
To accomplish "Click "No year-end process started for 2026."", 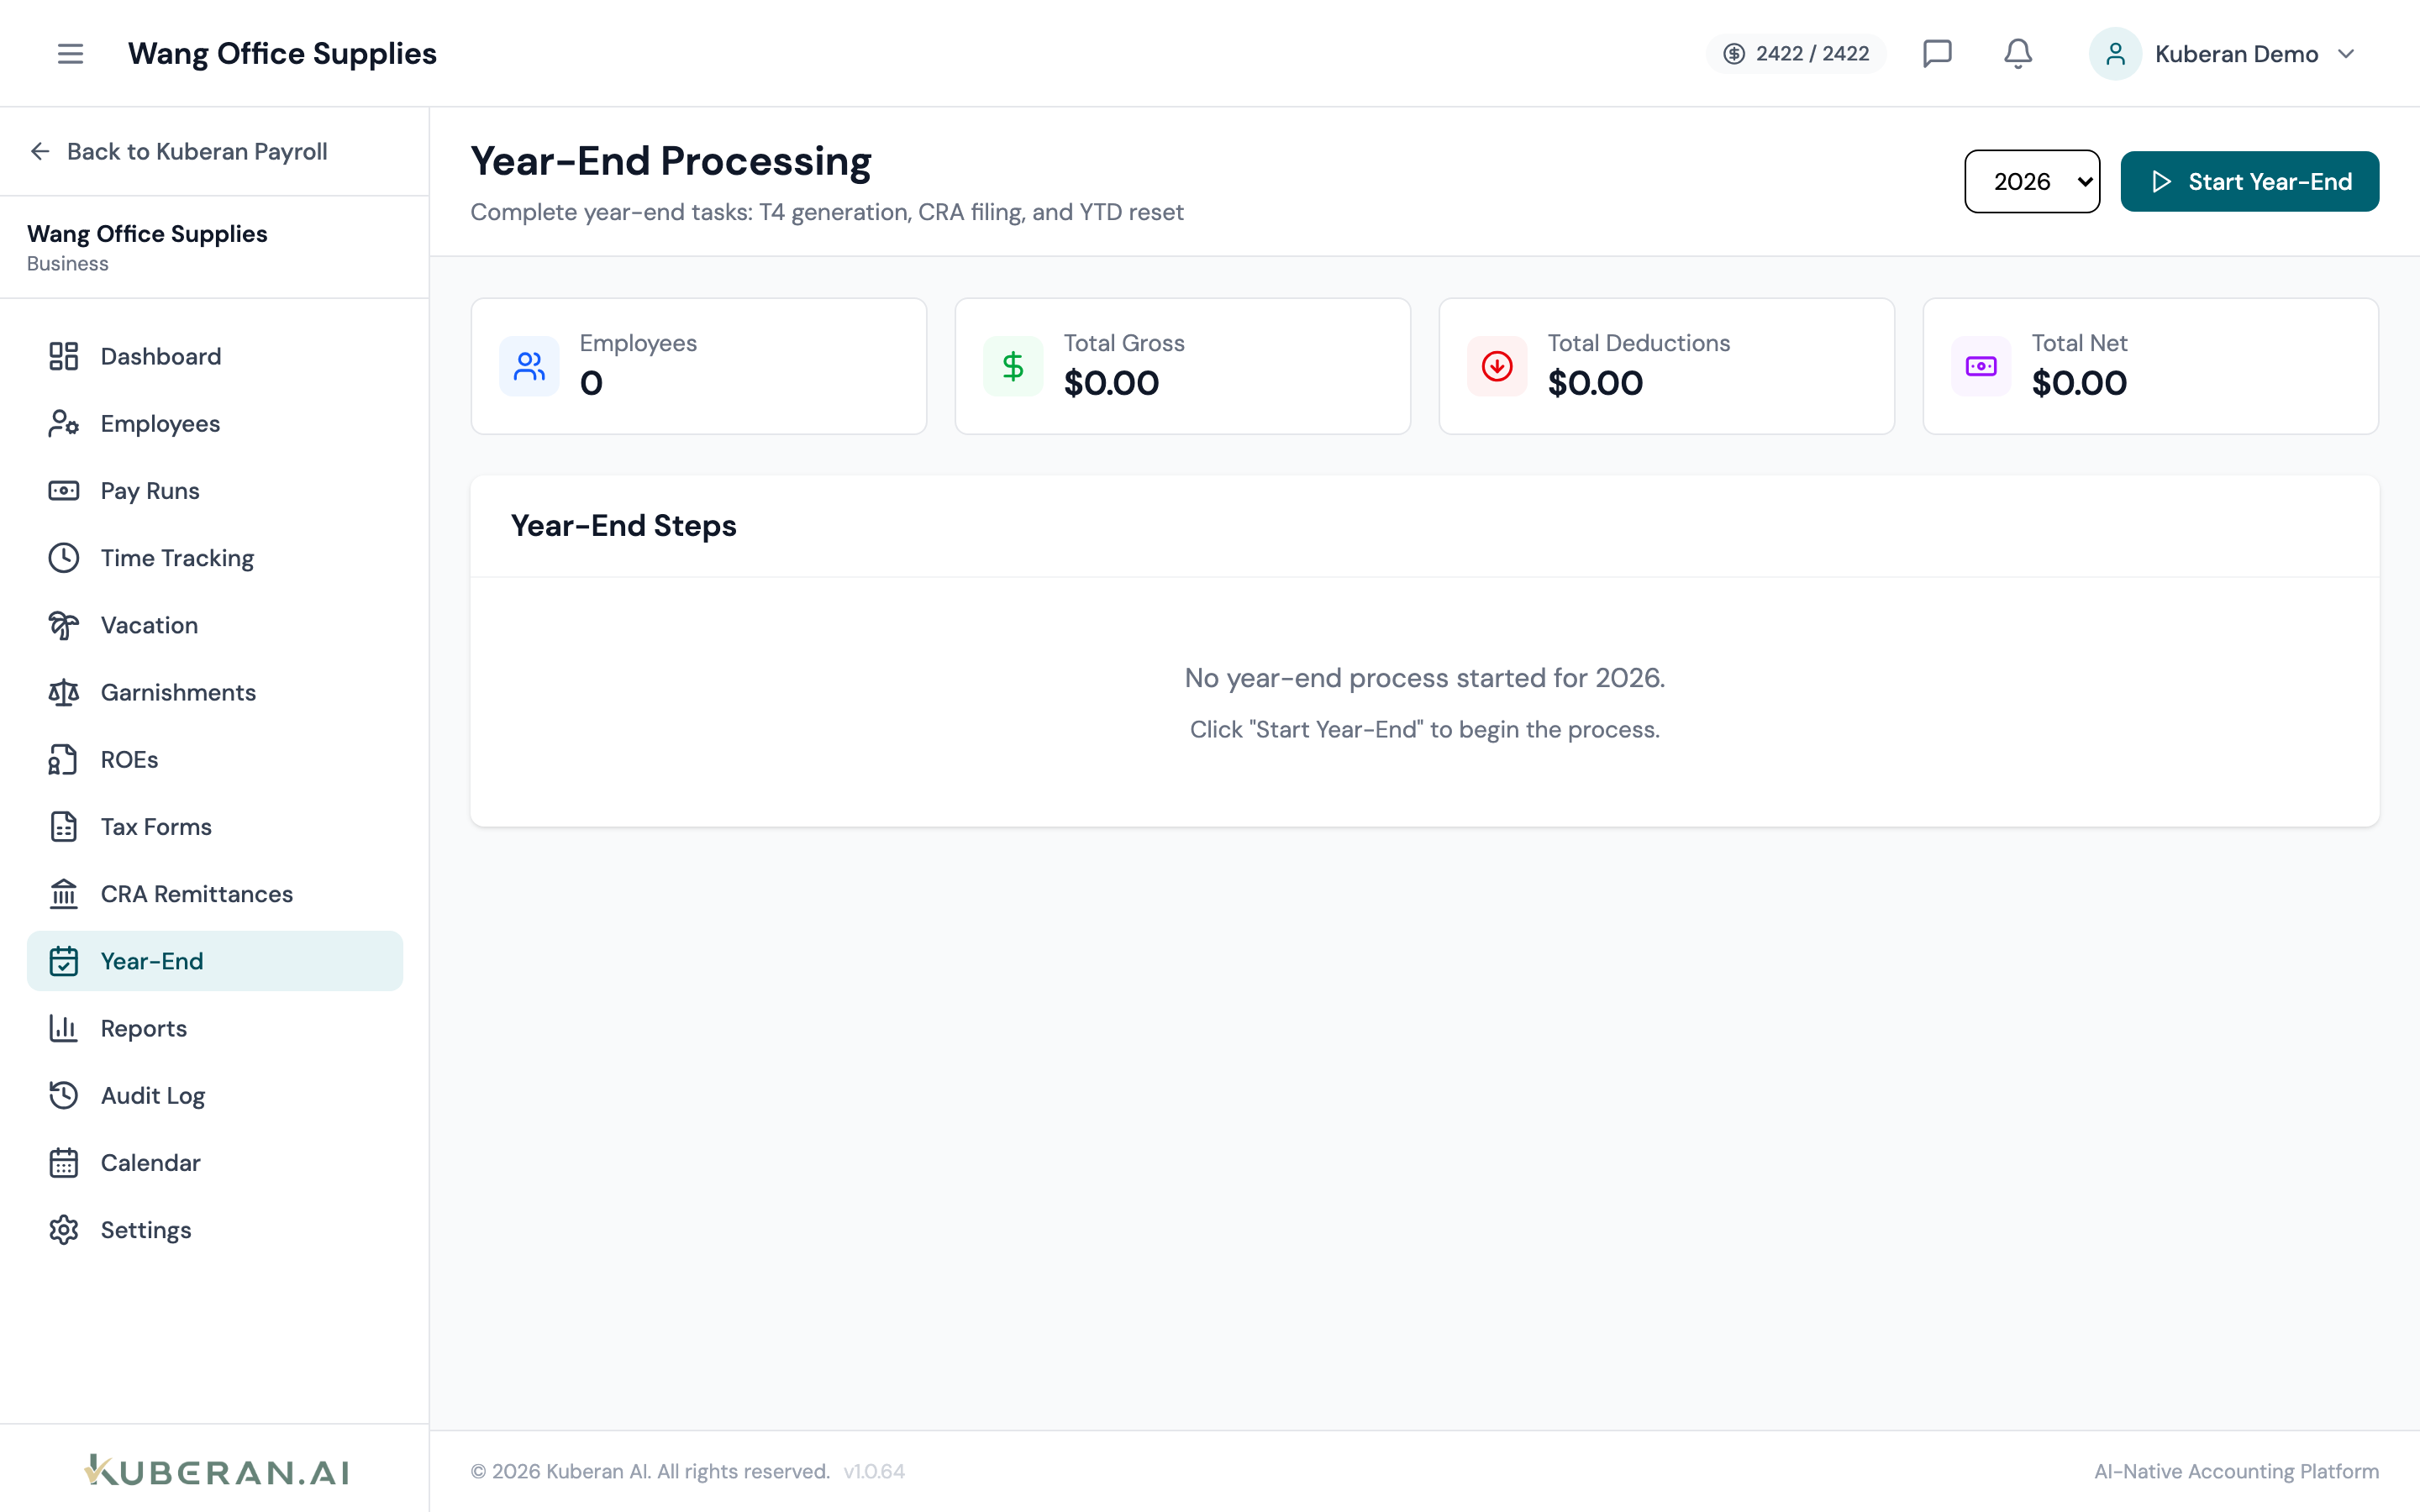I will tap(1424, 678).
